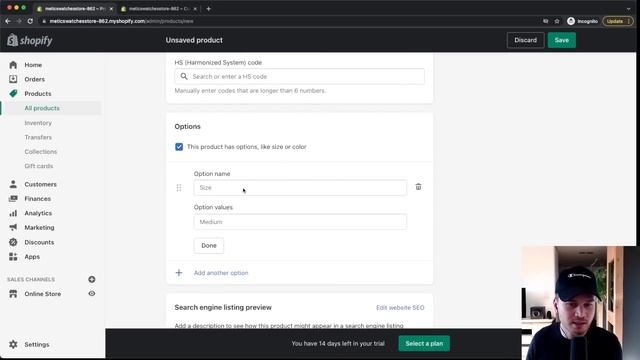This screenshot has height=360, width=640.
Task: Open the tab list chevron
Action: pyautogui.click(x=629, y=9)
